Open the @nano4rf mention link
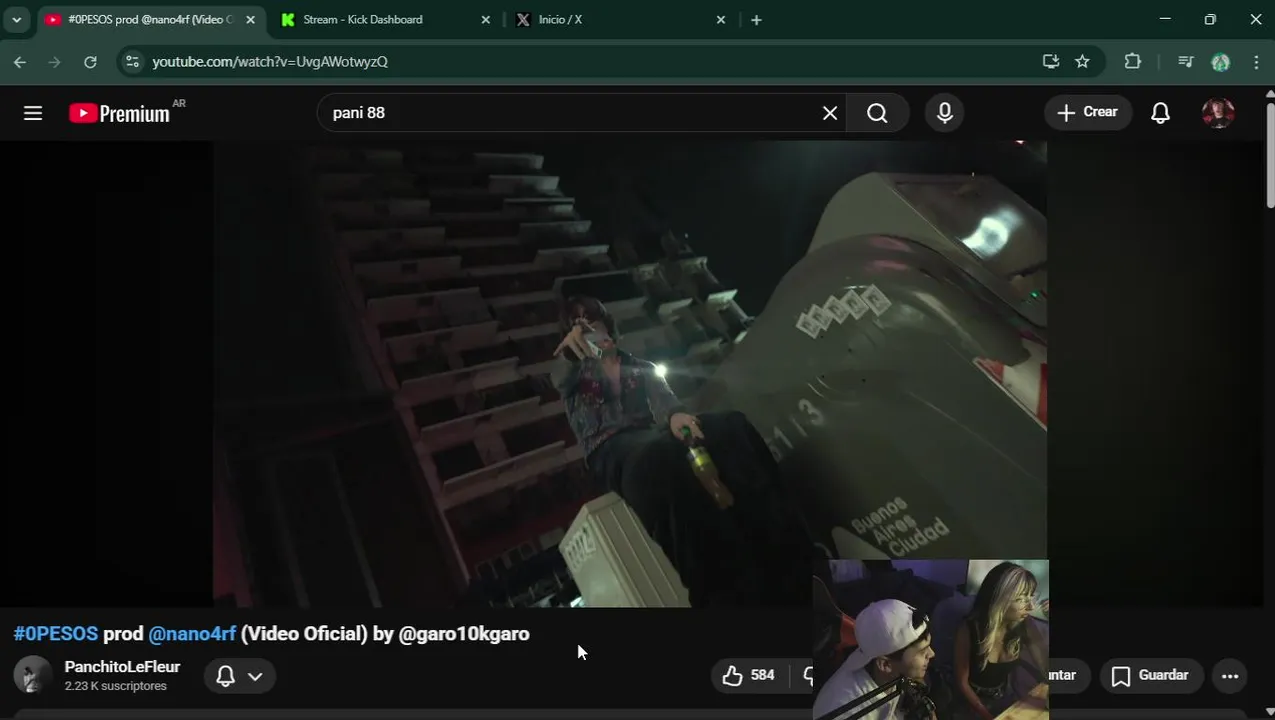 (x=192, y=634)
